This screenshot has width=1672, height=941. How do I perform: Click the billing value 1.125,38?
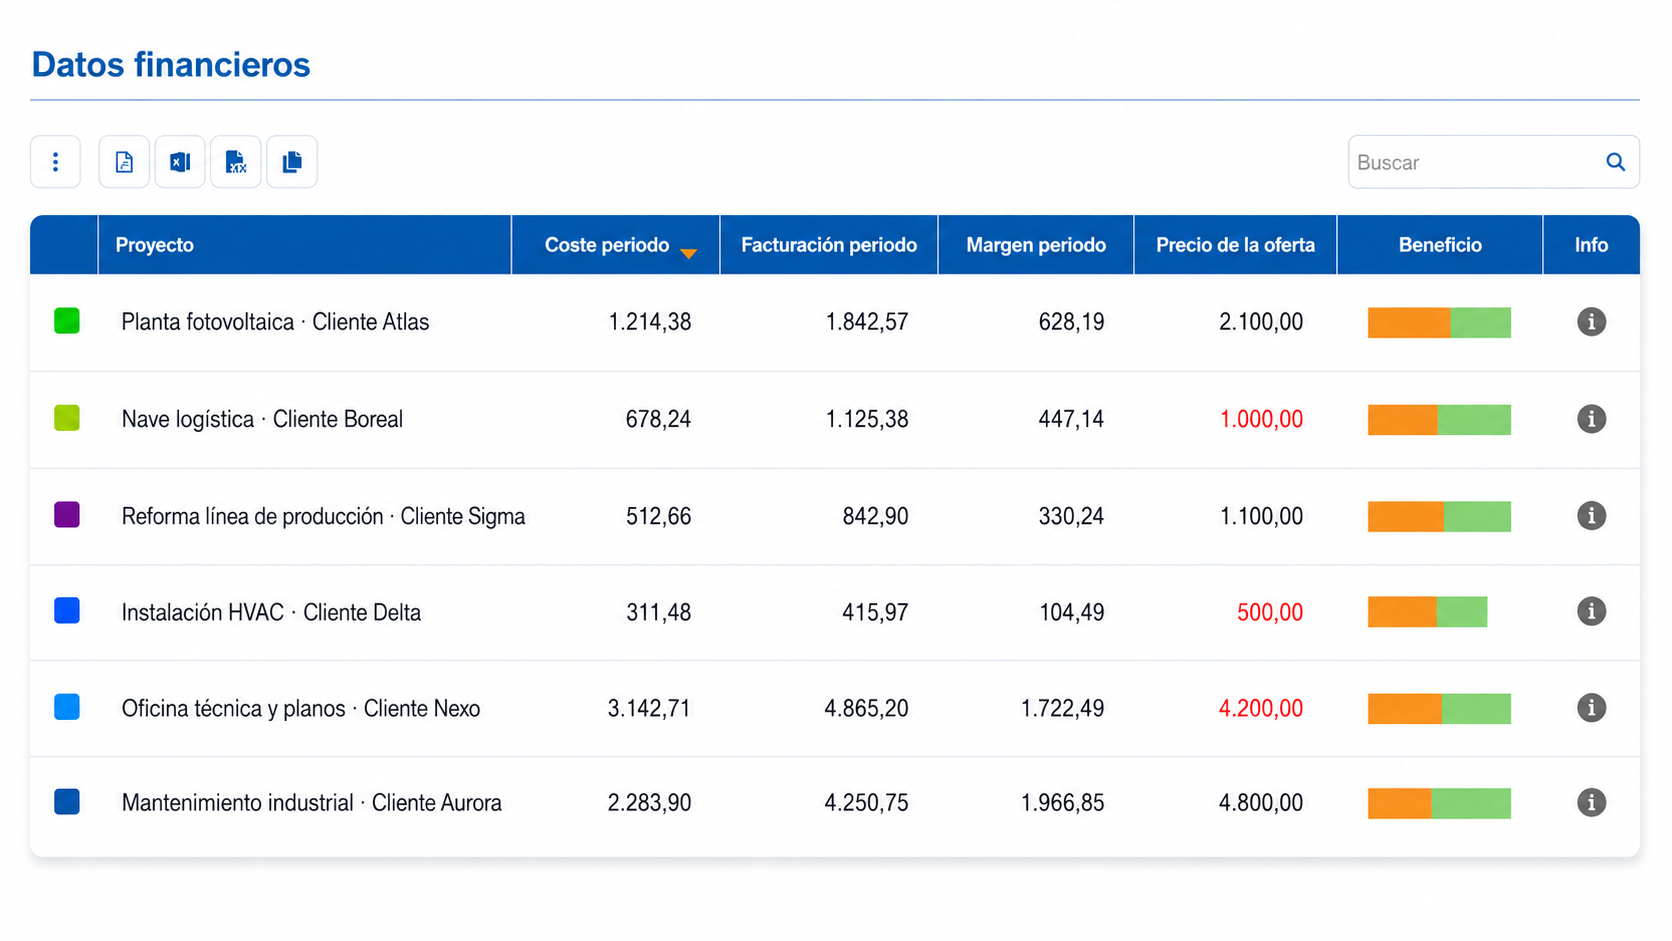pyautogui.click(x=867, y=419)
